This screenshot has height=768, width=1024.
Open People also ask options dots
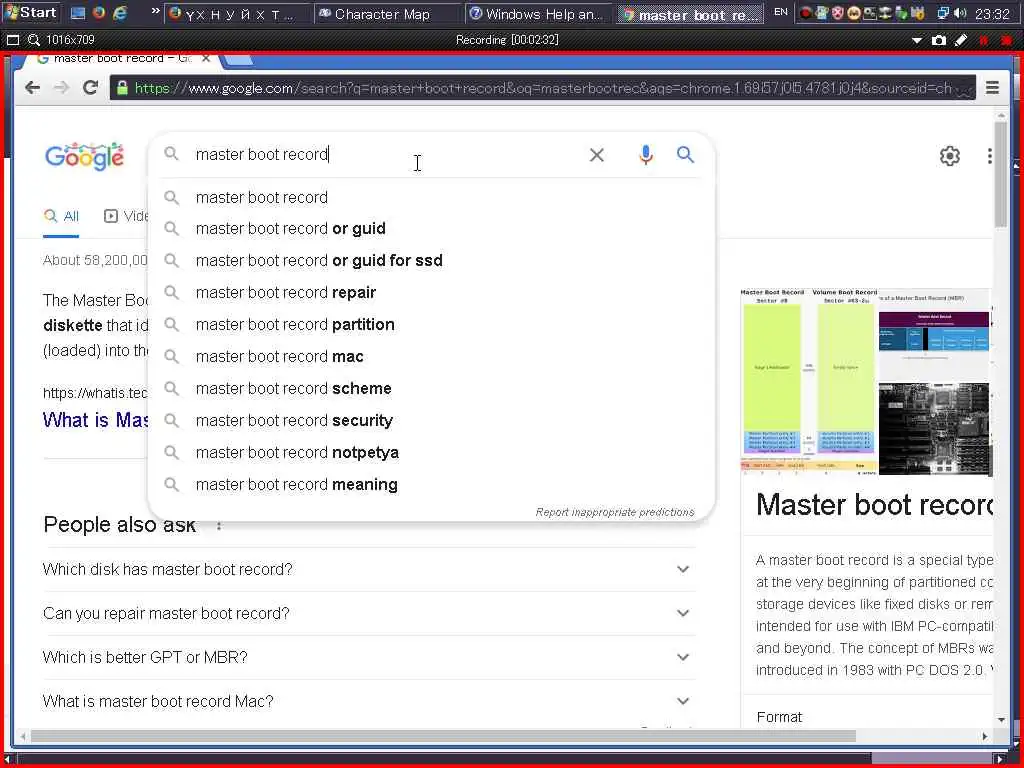[219, 526]
